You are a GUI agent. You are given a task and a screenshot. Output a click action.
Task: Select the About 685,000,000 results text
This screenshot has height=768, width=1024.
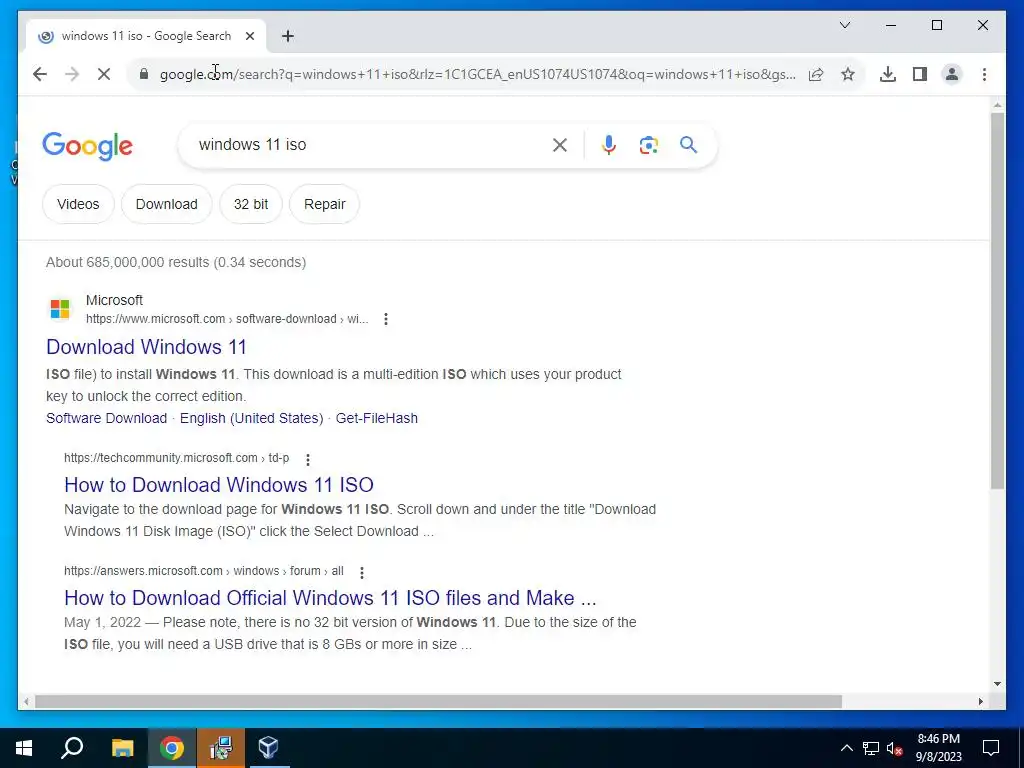click(x=176, y=262)
